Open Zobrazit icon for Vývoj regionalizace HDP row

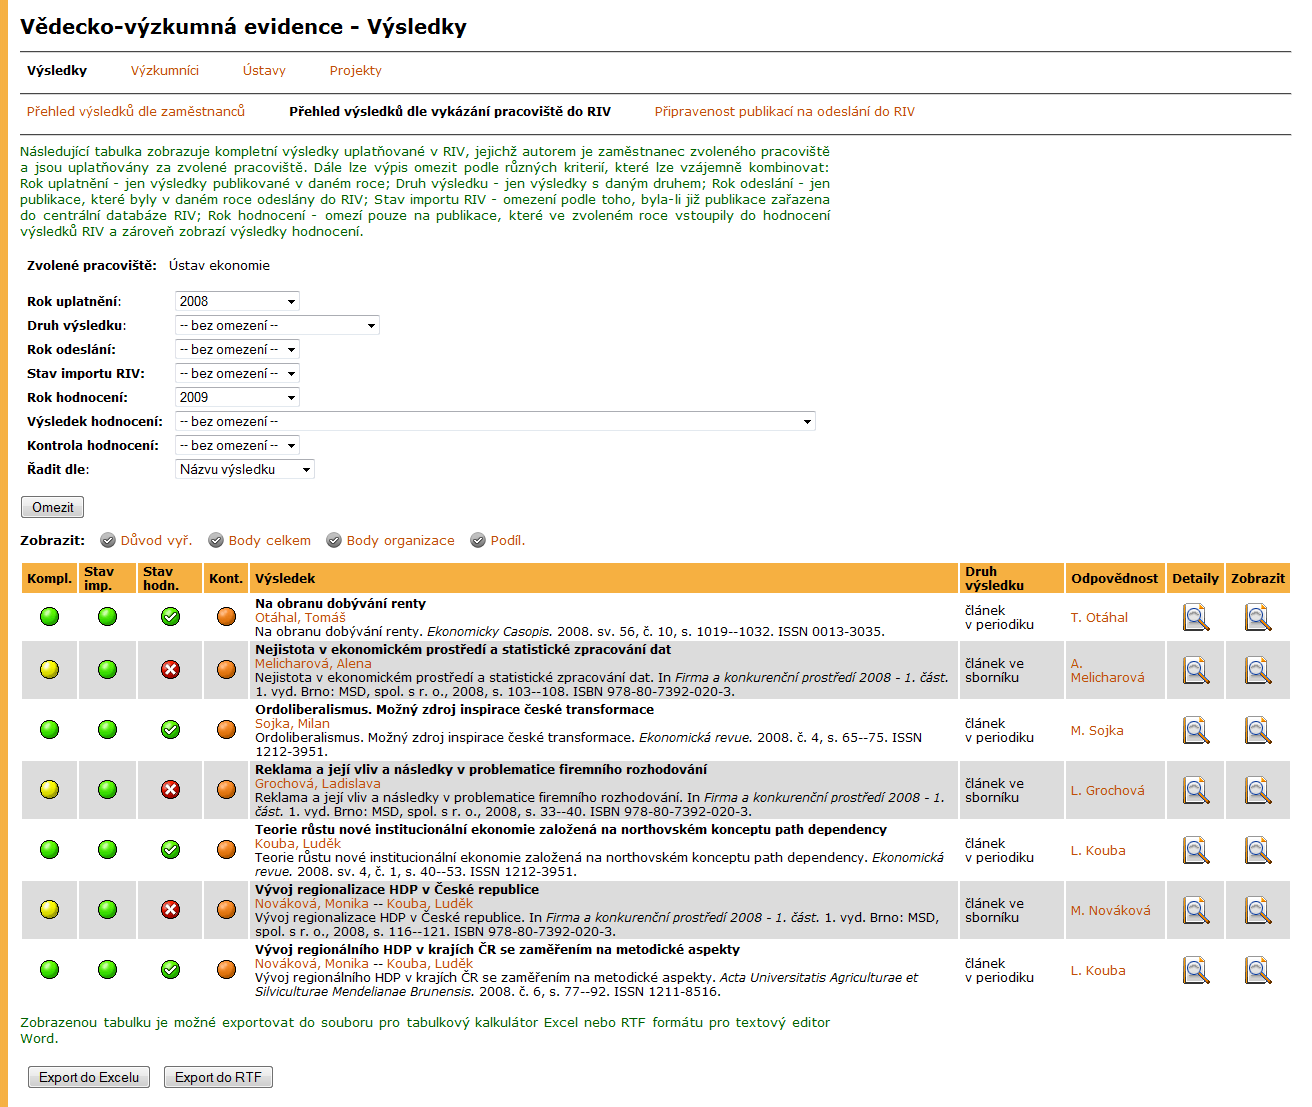1258,910
